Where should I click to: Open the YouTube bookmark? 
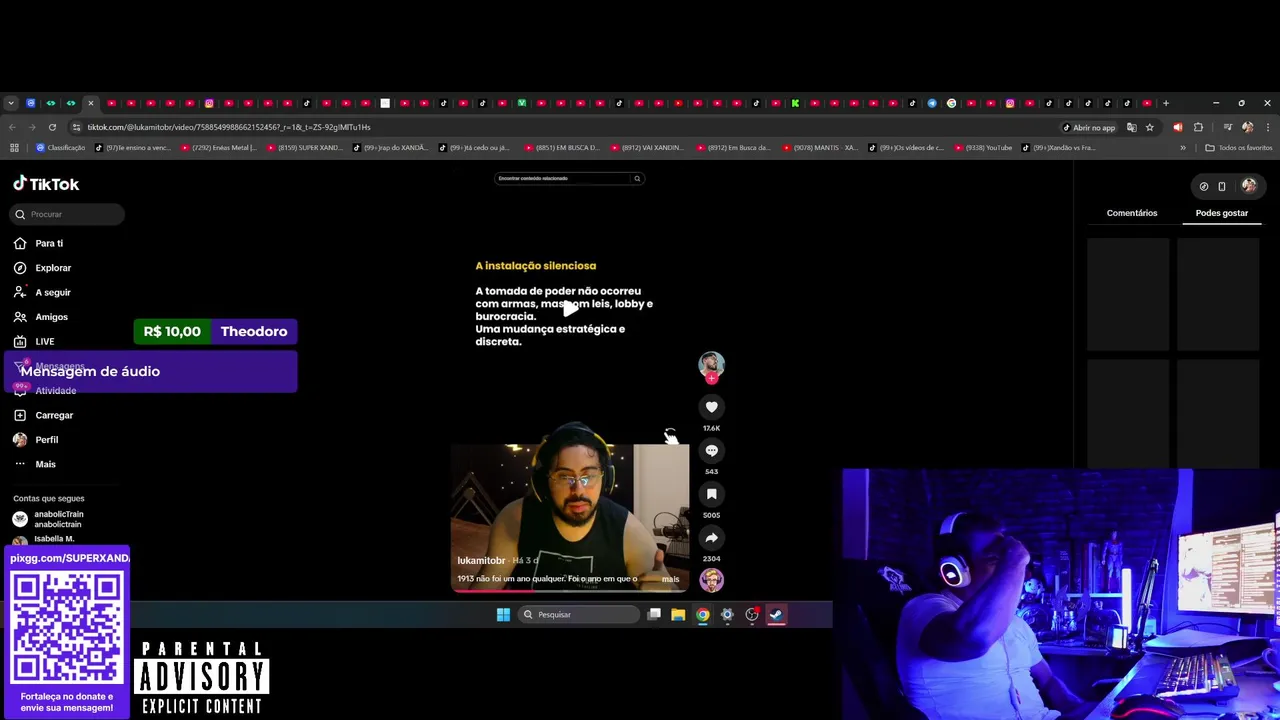(x=983, y=148)
